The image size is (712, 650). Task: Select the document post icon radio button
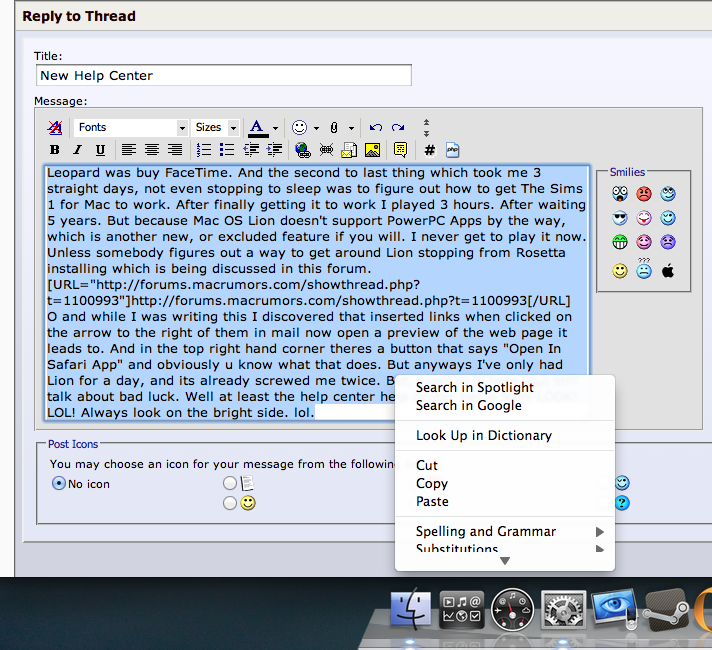[x=230, y=483]
